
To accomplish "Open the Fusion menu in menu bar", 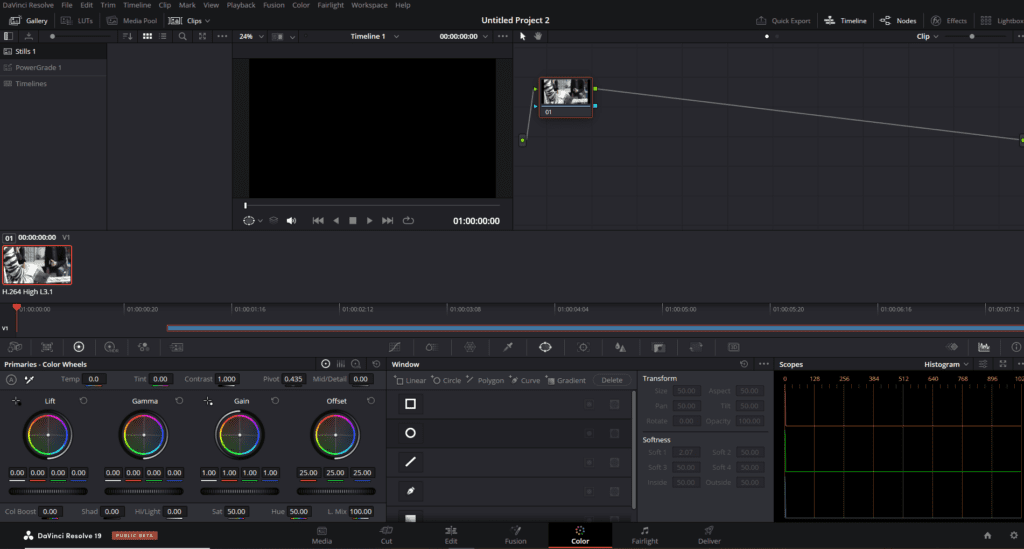I will (x=274, y=5).
